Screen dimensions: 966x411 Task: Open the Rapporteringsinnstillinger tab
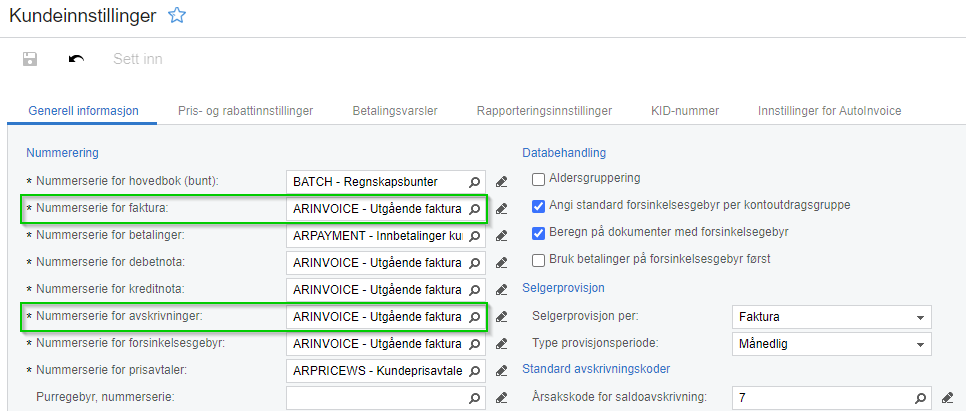click(544, 111)
